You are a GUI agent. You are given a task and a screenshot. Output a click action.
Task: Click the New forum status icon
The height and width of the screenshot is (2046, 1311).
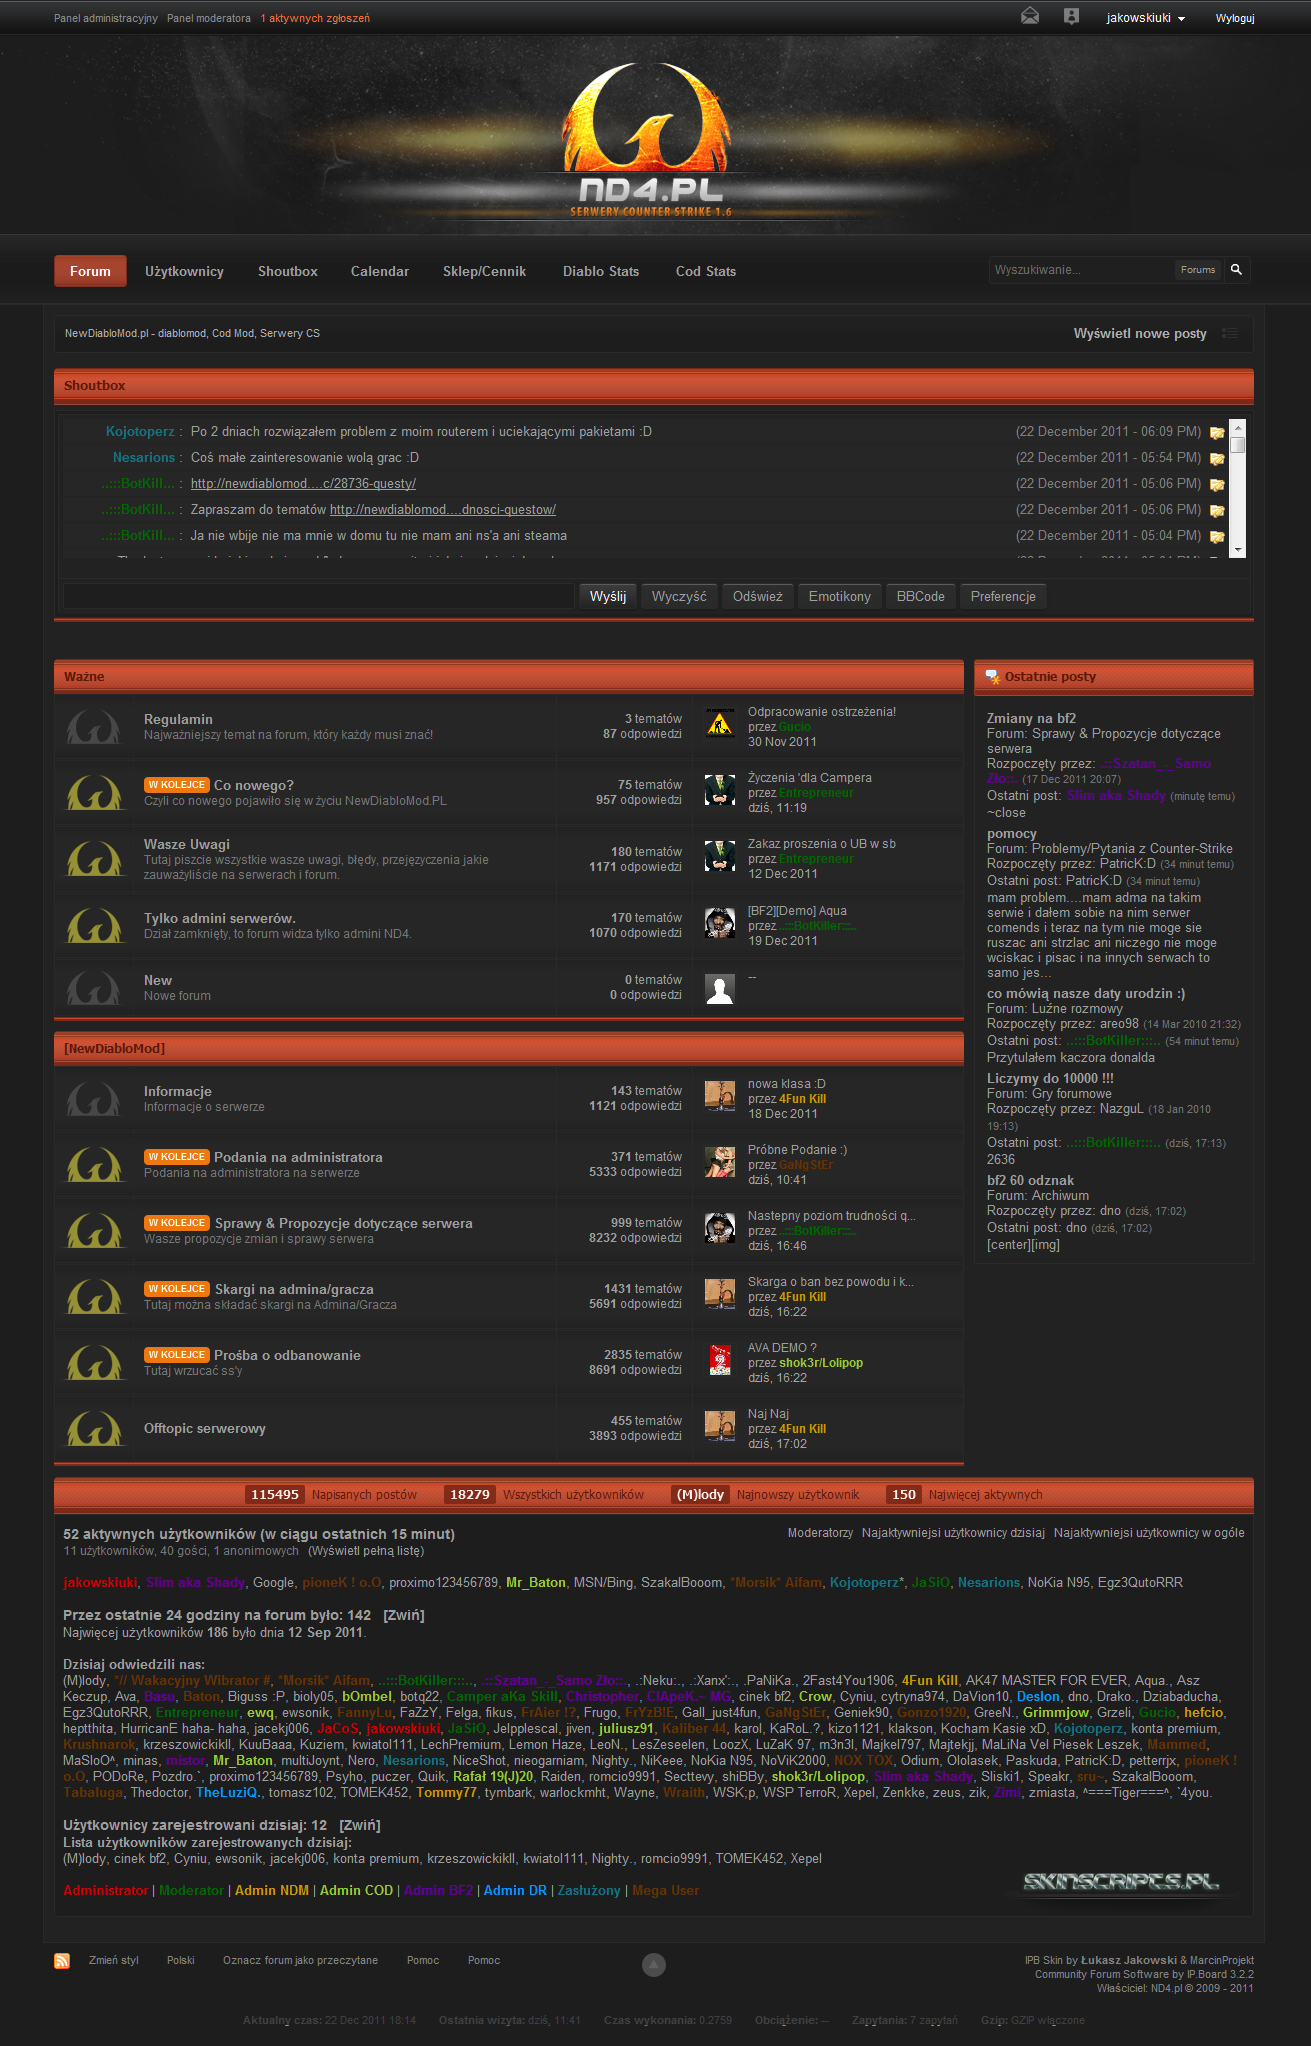[93, 988]
